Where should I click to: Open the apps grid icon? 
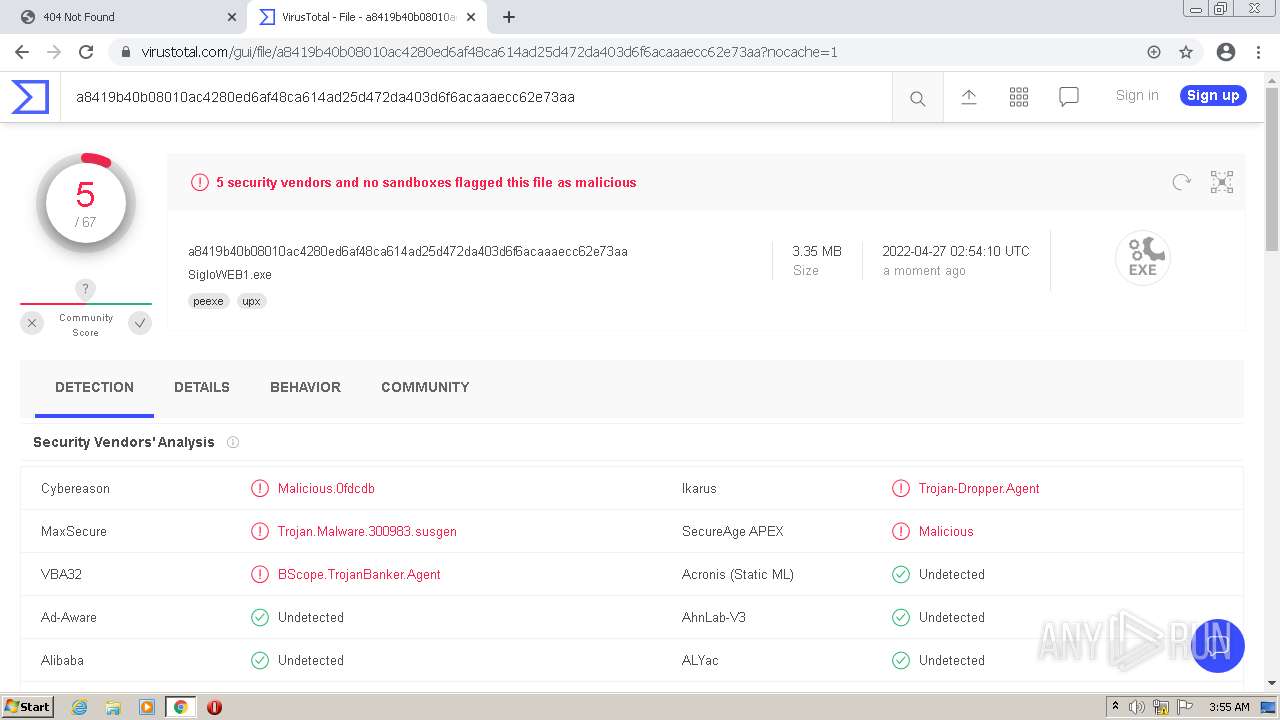click(x=1019, y=97)
